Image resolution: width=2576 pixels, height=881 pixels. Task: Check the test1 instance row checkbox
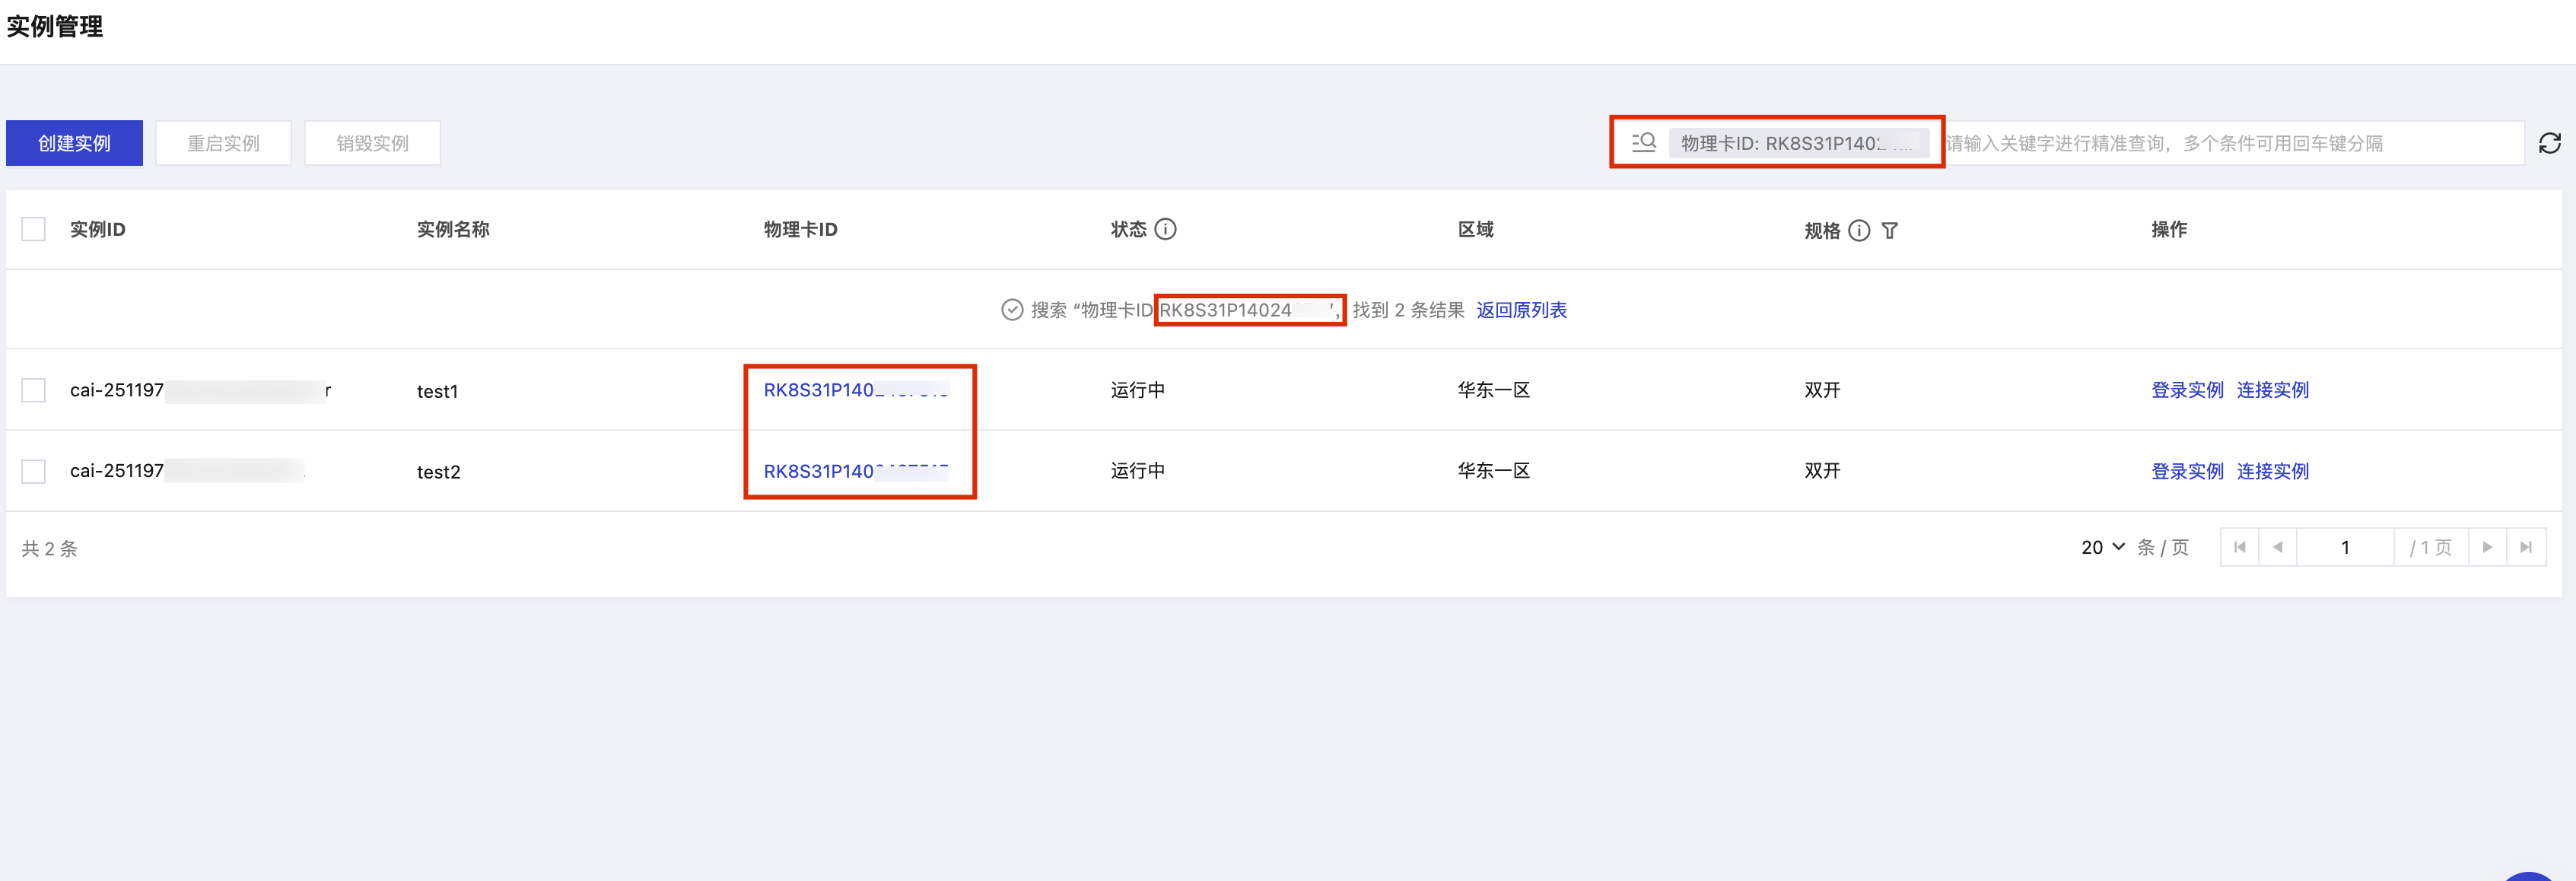(34, 390)
